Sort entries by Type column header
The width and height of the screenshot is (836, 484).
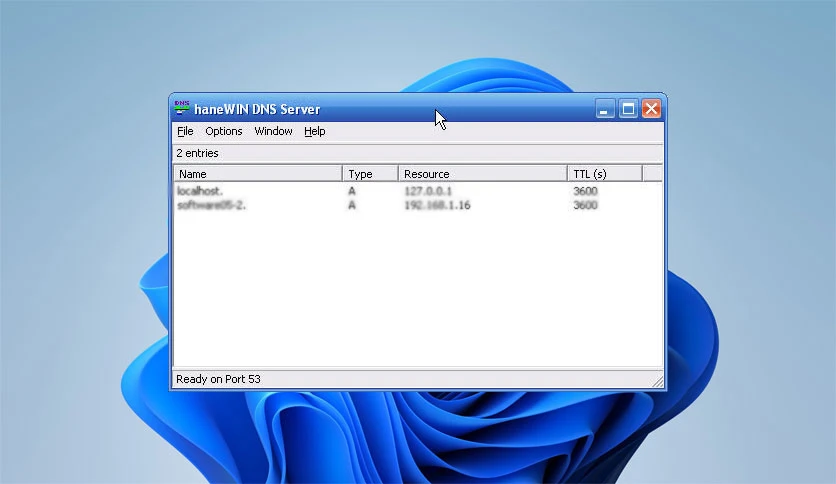[370, 174]
